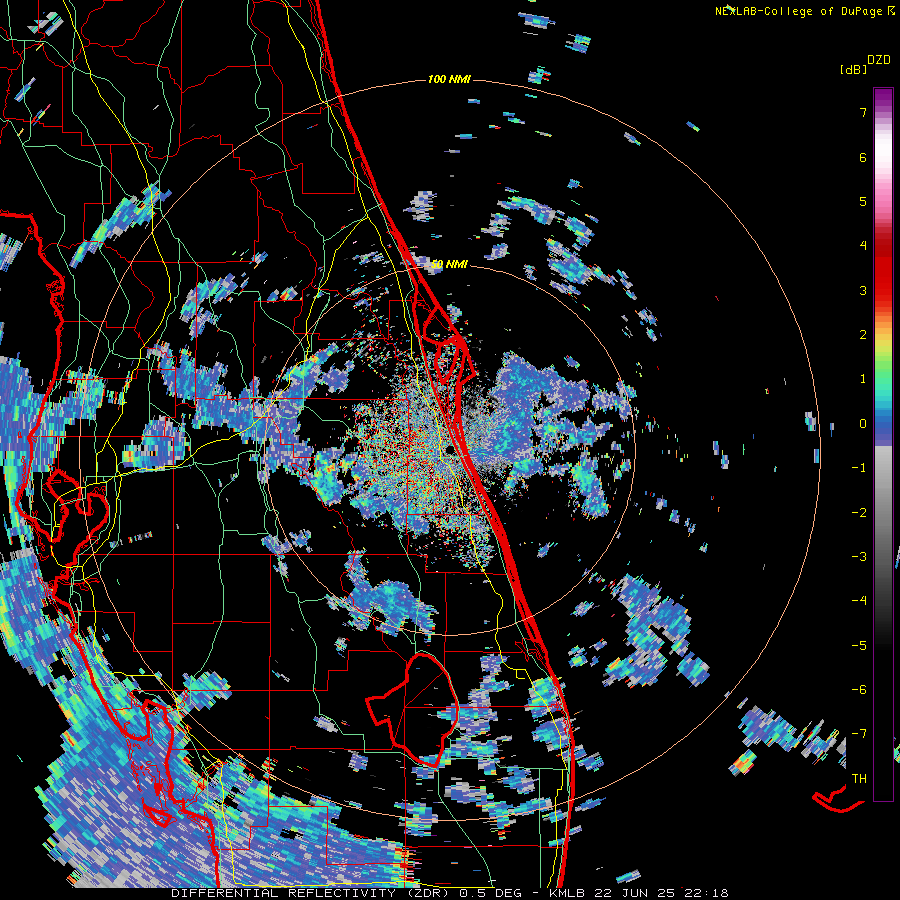Click the -4 value on the scale
This screenshot has width=900, height=900.
click(x=859, y=600)
